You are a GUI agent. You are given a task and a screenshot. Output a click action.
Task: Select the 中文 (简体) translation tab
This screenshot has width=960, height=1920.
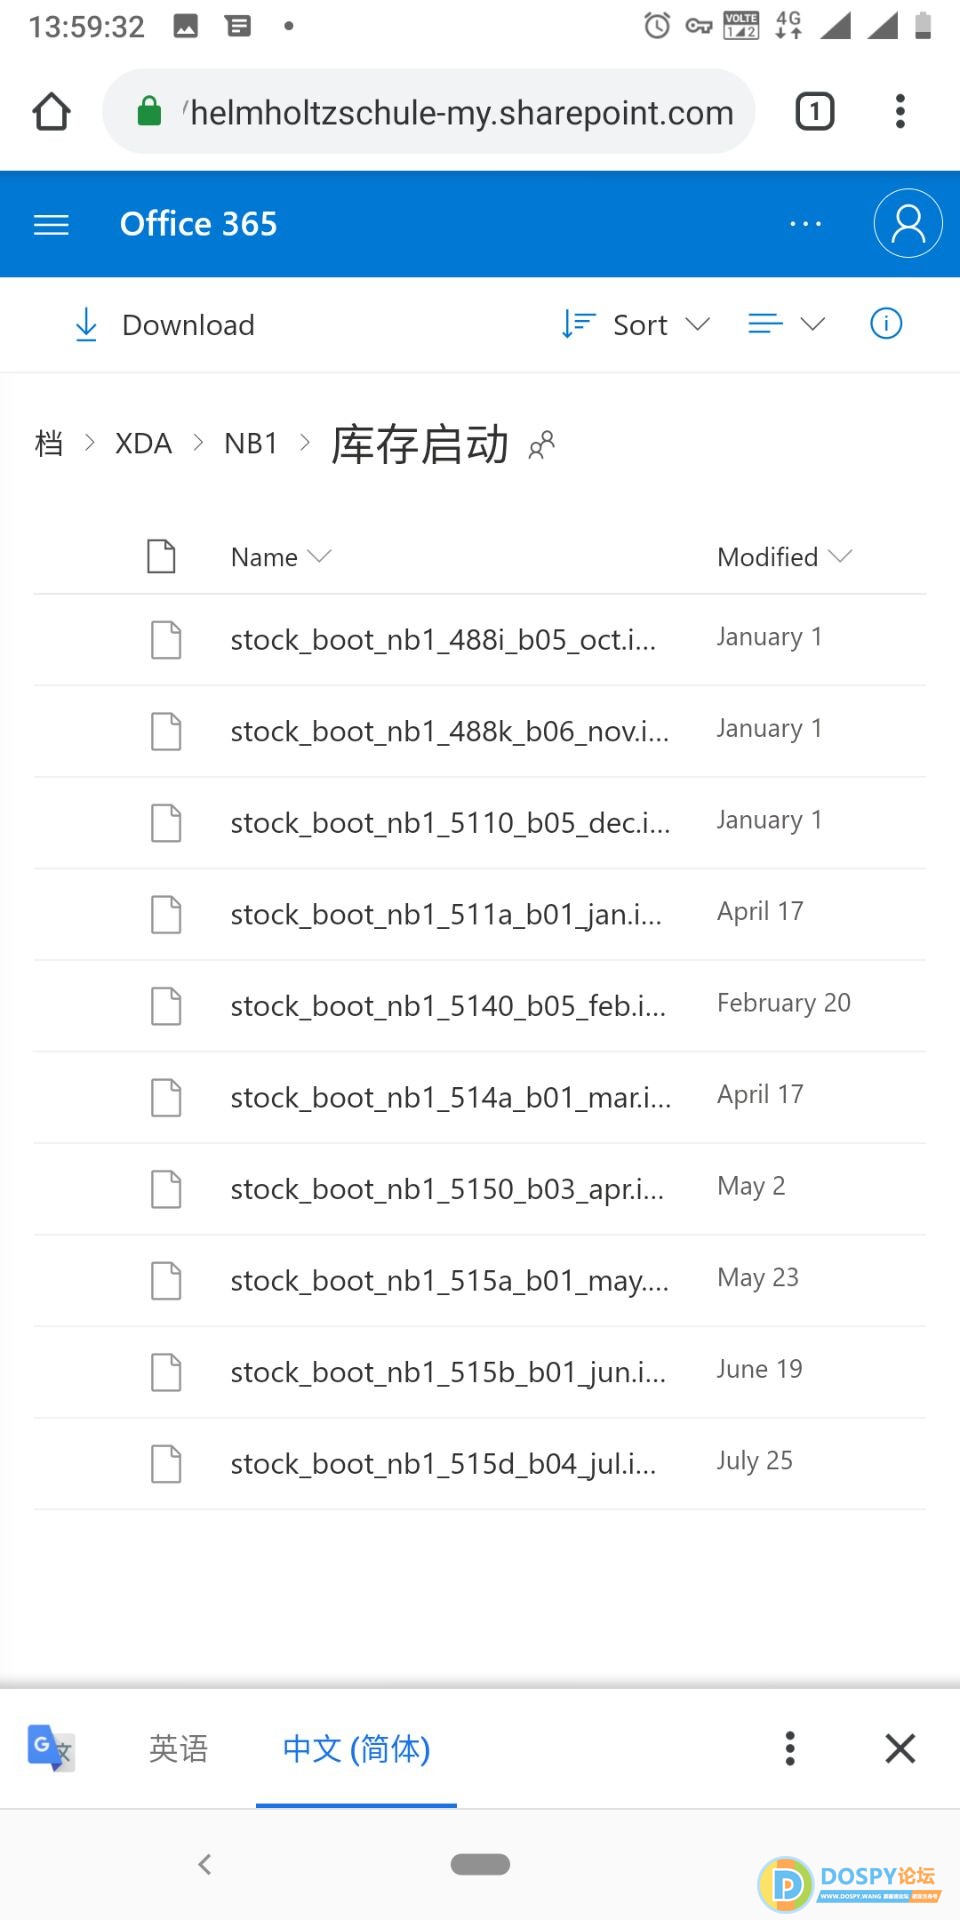click(x=356, y=1748)
